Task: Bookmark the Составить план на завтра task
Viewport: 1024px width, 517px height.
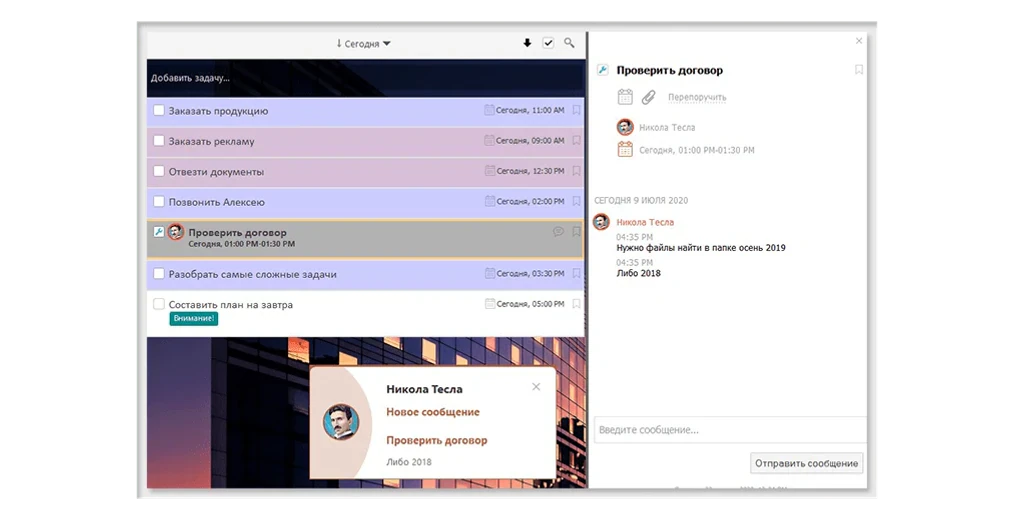Action: [x=576, y=304]
